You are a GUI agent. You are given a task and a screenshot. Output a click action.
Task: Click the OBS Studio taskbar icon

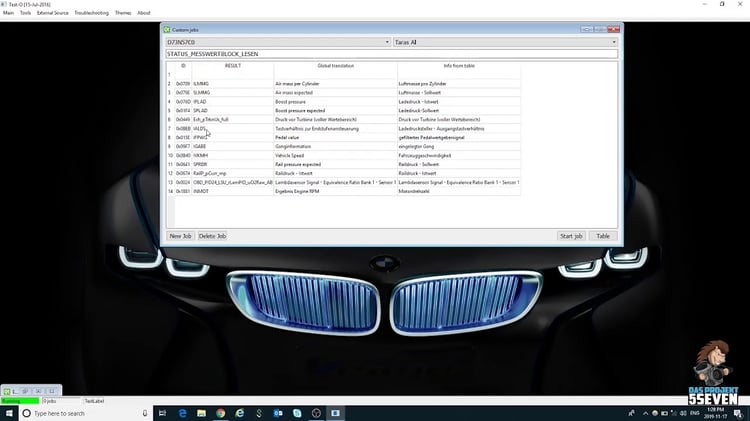tap(316, 413)
